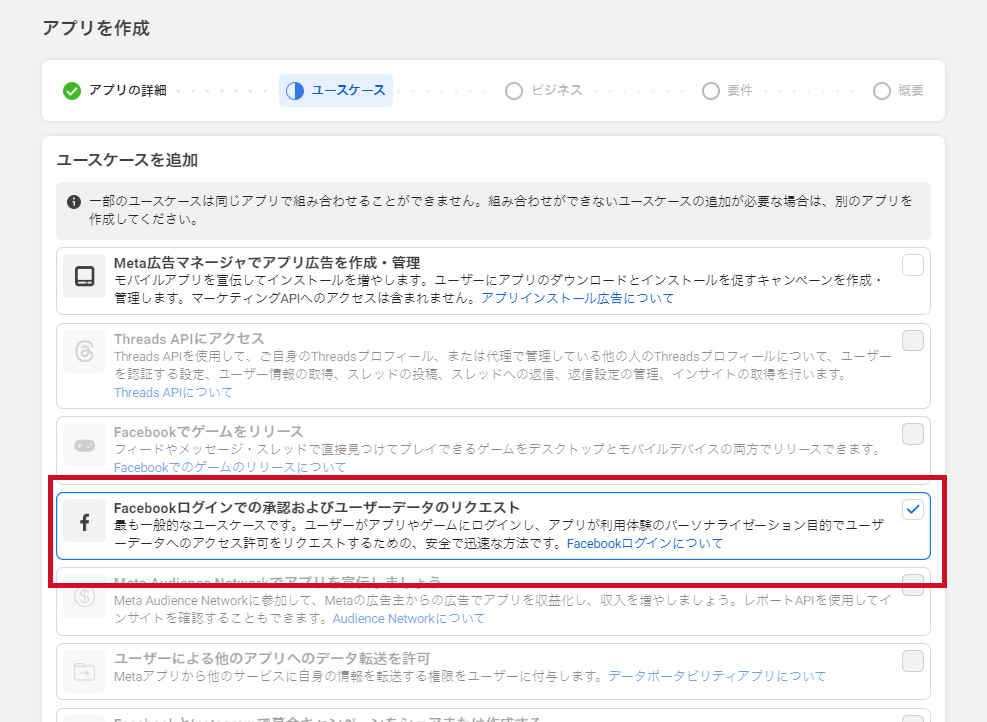This screenshot has width=987, height=722.
Task: Click the Threads logo icon
Action: (84, 351)
